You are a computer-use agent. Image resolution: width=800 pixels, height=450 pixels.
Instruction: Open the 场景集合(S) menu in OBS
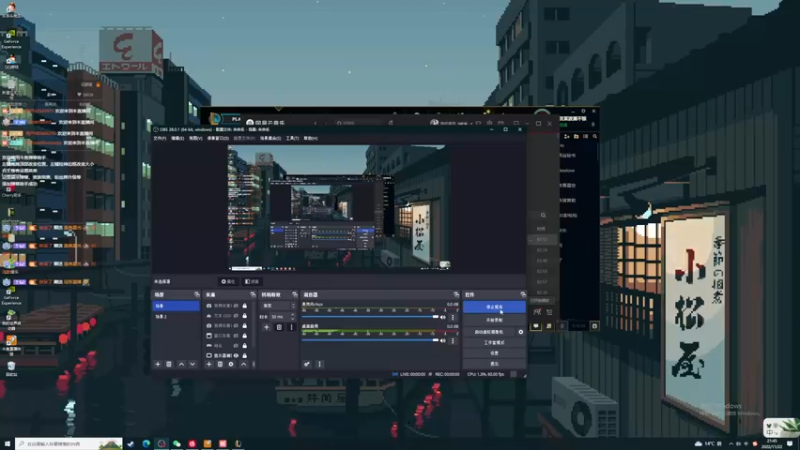click(x=270, y=138)
